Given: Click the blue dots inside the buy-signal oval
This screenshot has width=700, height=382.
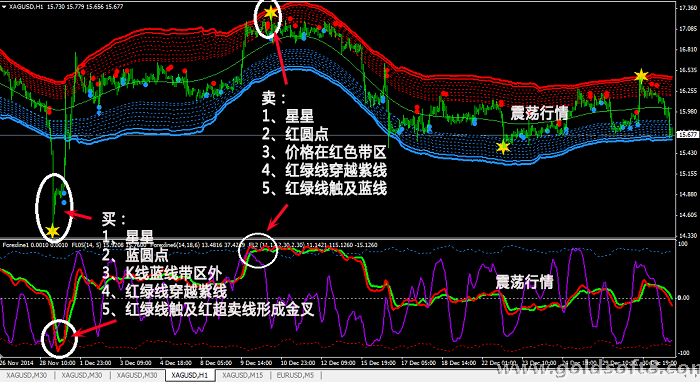Looking at the screenshot, I should click(64, 198).
